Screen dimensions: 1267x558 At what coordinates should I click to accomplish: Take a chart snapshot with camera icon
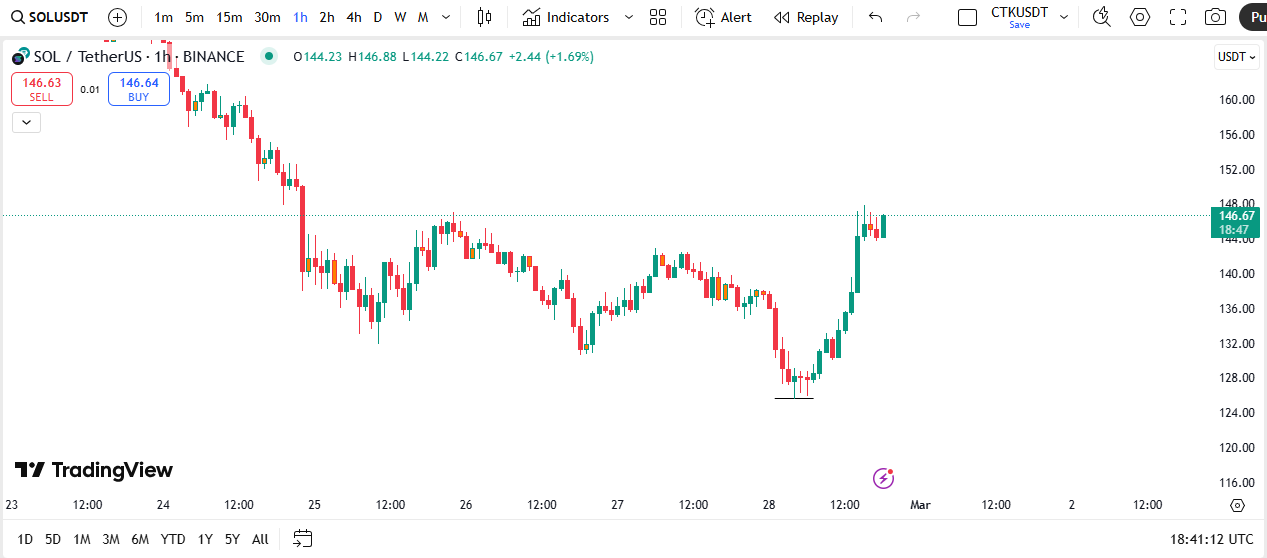[x=1215, y=17]
